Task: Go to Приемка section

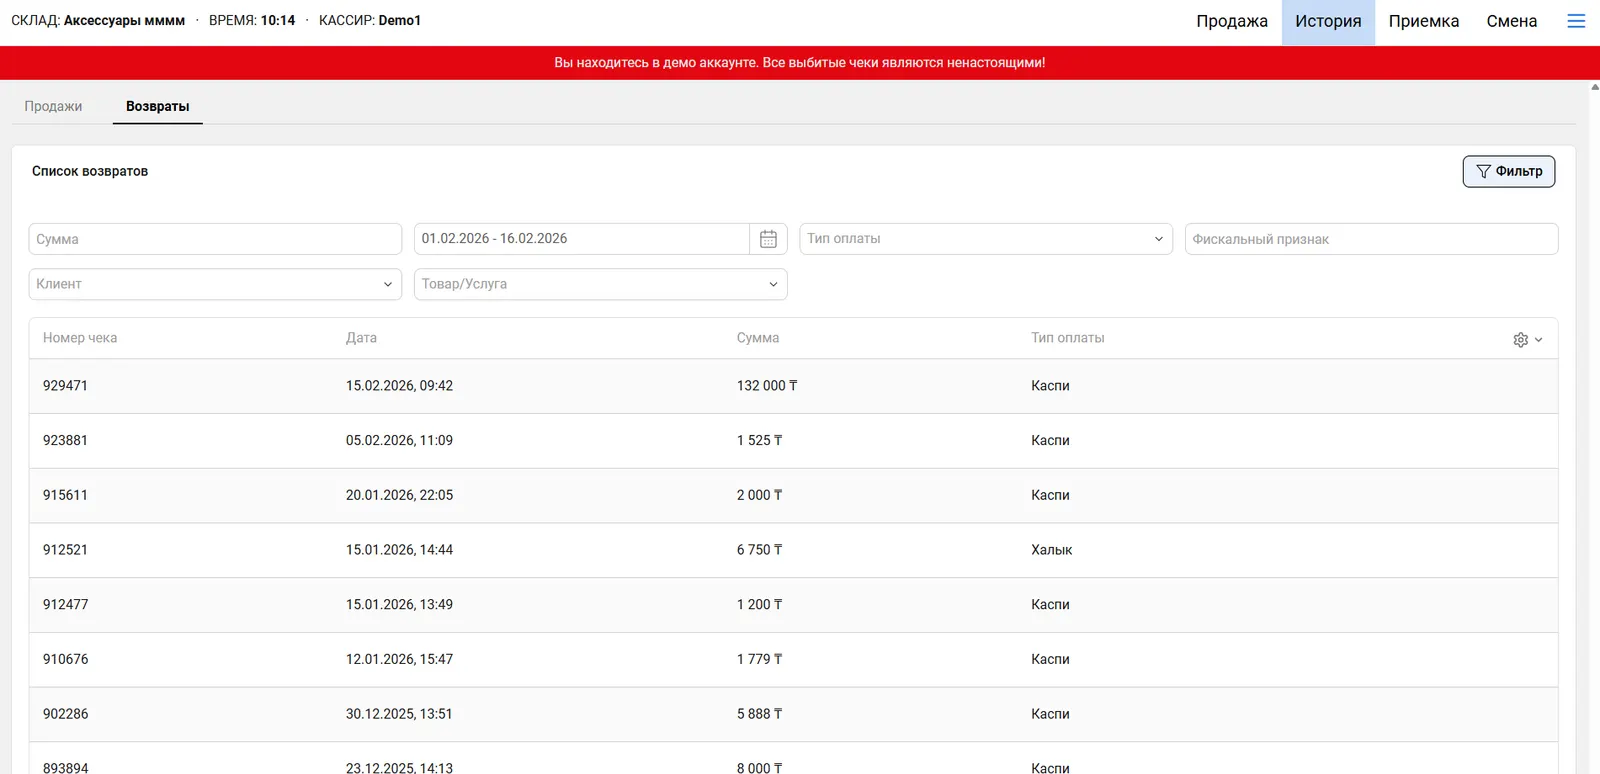Action: 1423,21
